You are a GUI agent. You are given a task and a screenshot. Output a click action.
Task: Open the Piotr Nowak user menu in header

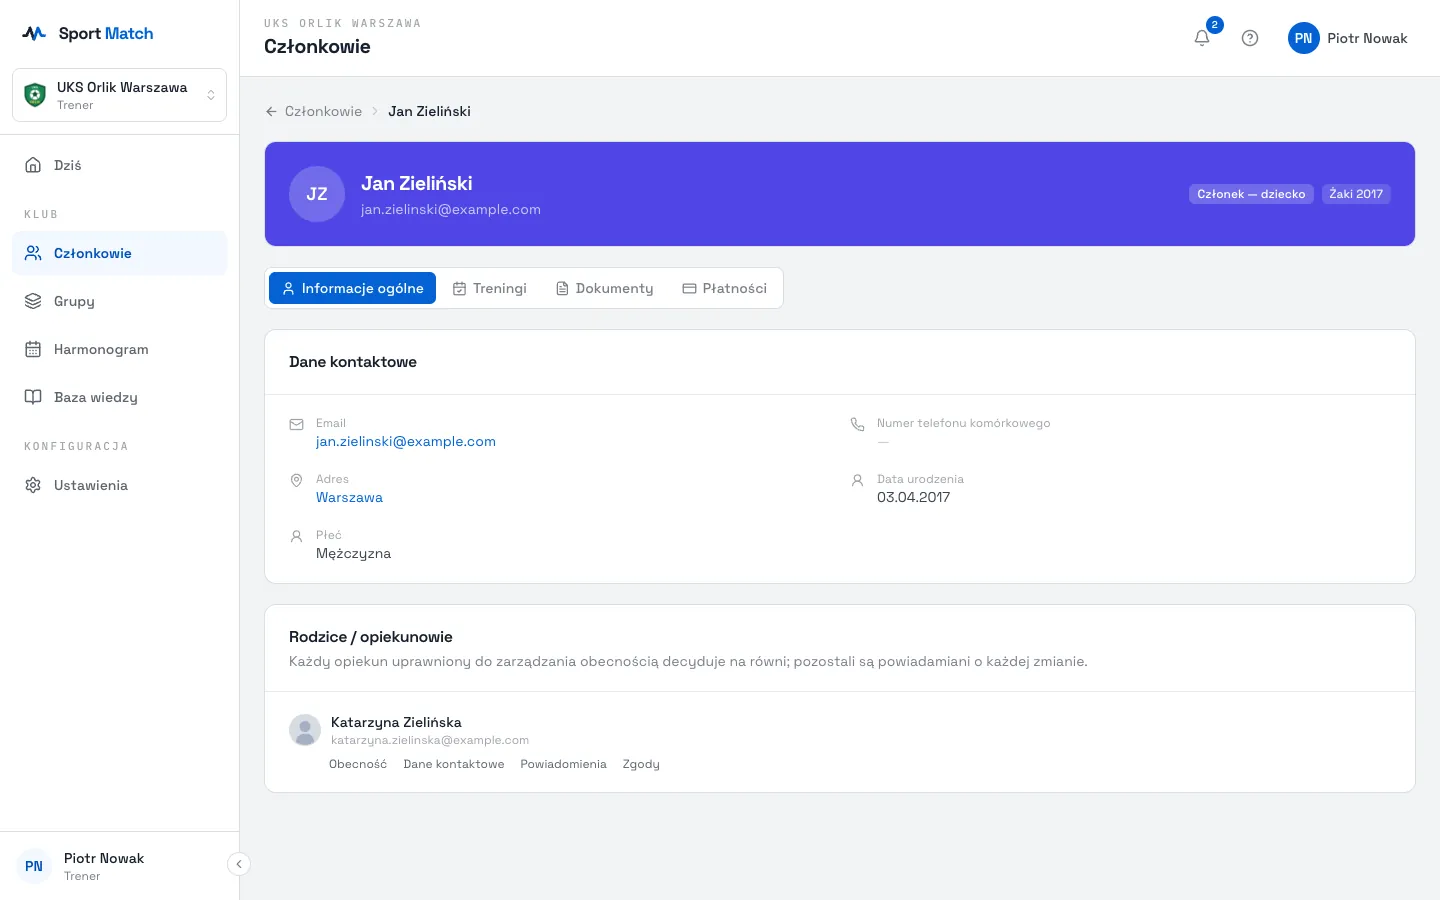(x=1347, y=38)
